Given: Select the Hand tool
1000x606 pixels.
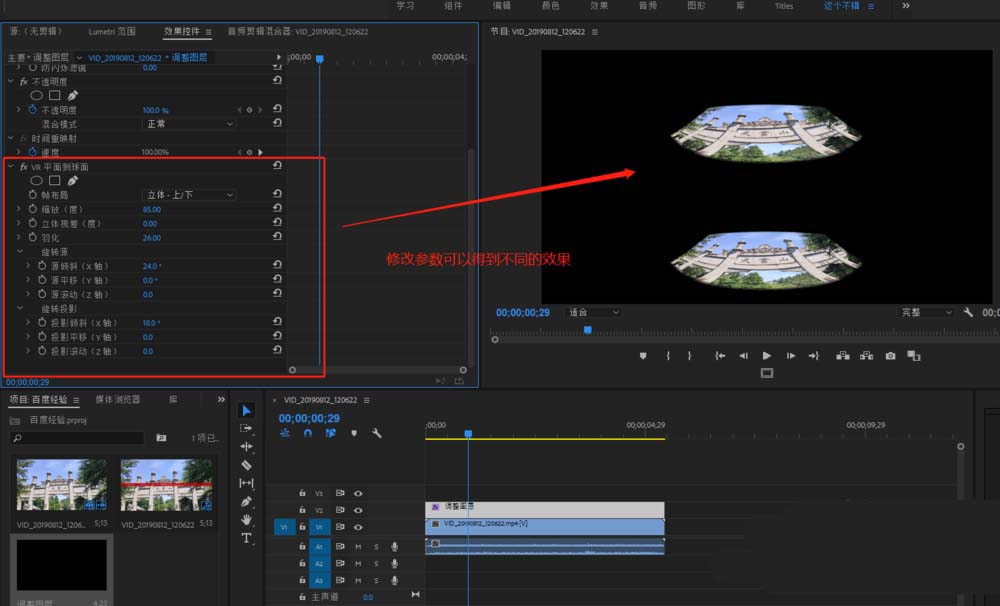Looking at the screenshot, I should tap(247, 520).
